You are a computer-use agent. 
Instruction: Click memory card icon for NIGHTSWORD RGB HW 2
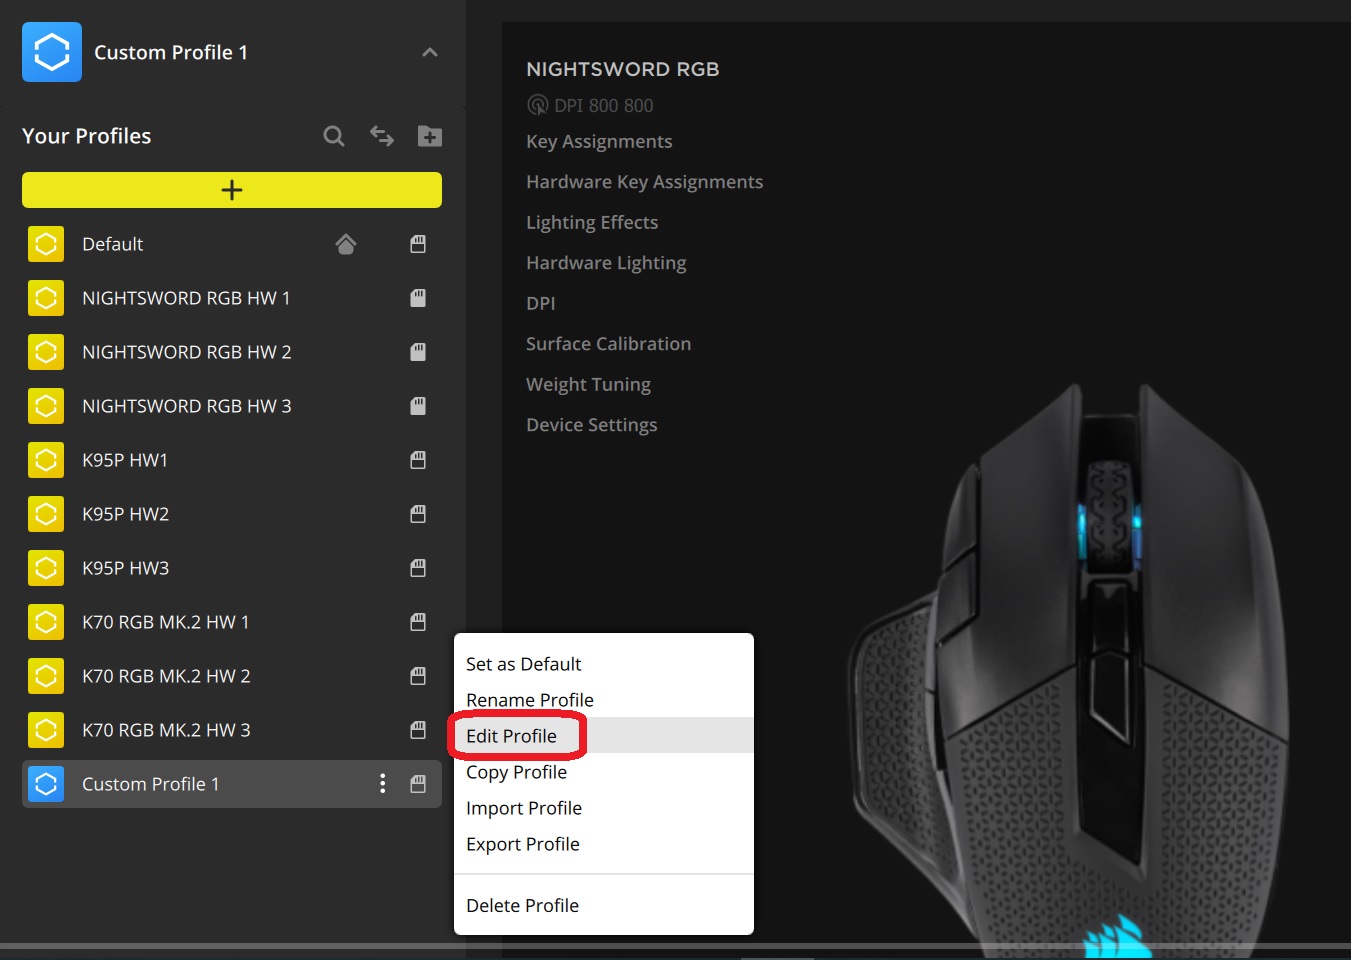point(418,352)
